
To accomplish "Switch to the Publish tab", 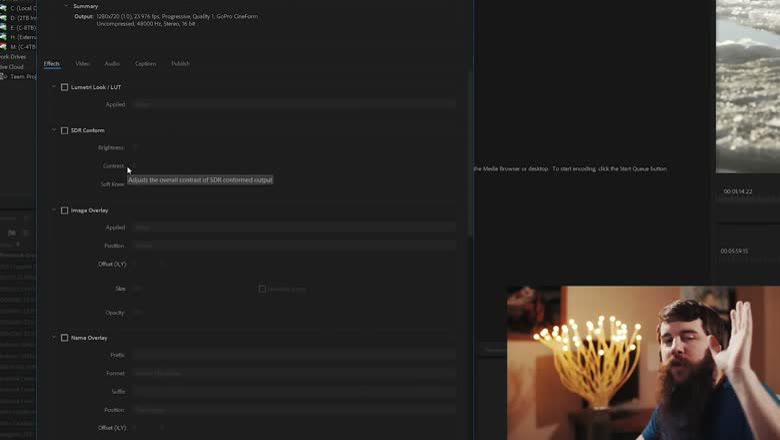I will (180, 64).
